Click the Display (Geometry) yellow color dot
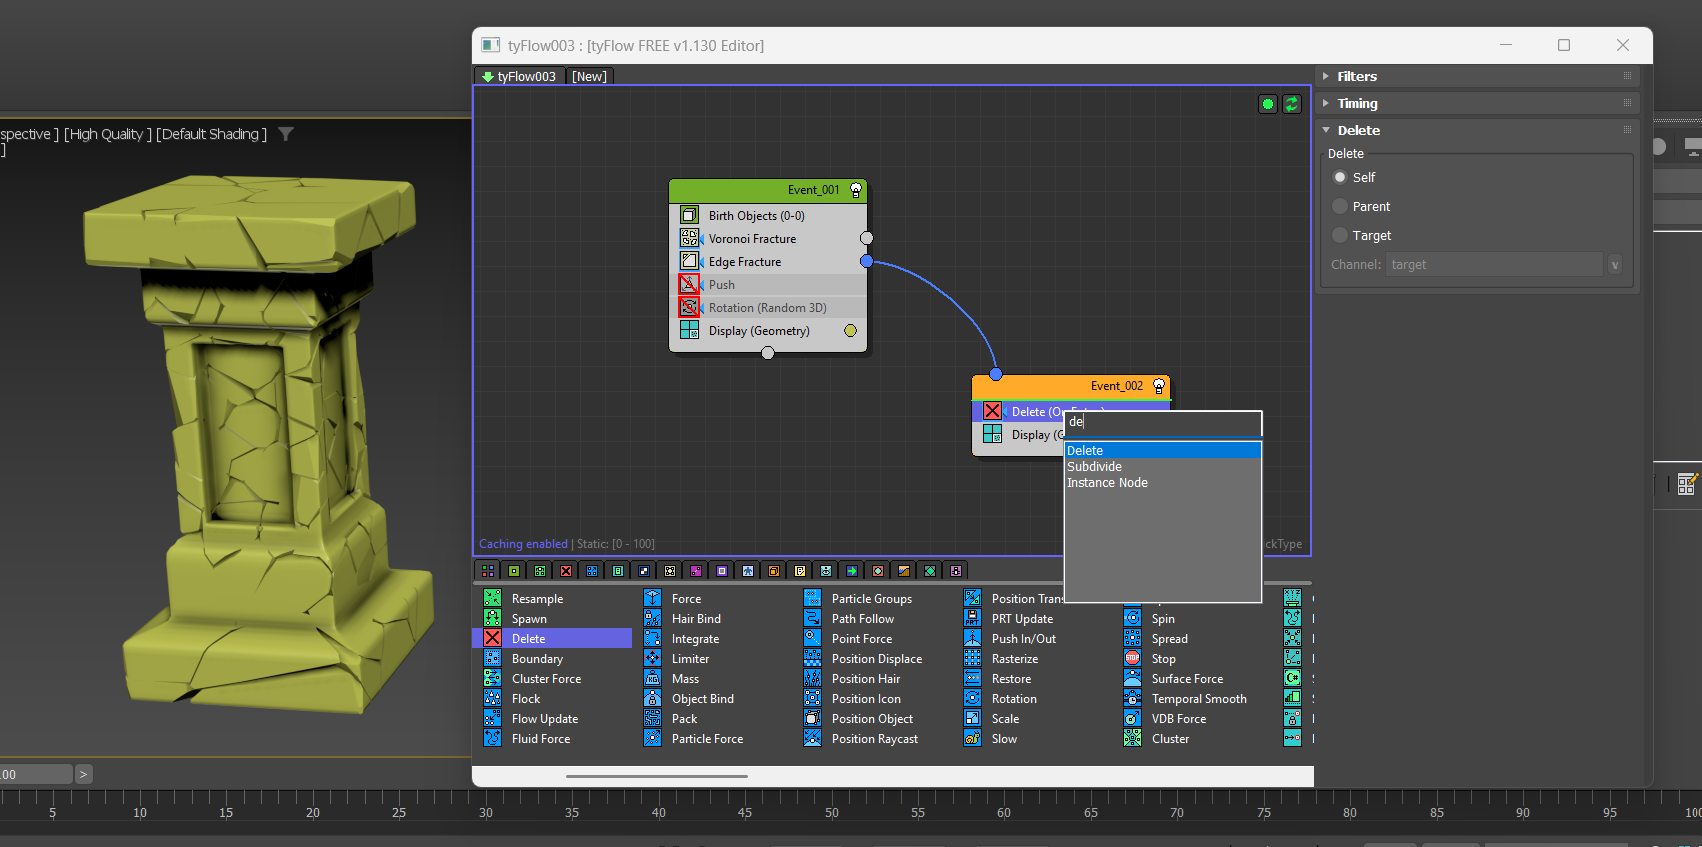The image size is (1702, 847). (850, 331)
